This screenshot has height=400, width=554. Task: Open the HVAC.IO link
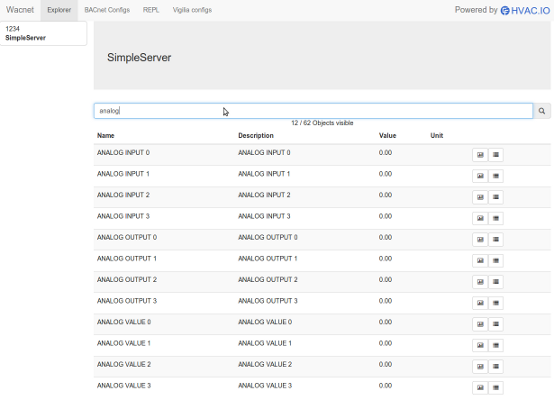point(525,11)
